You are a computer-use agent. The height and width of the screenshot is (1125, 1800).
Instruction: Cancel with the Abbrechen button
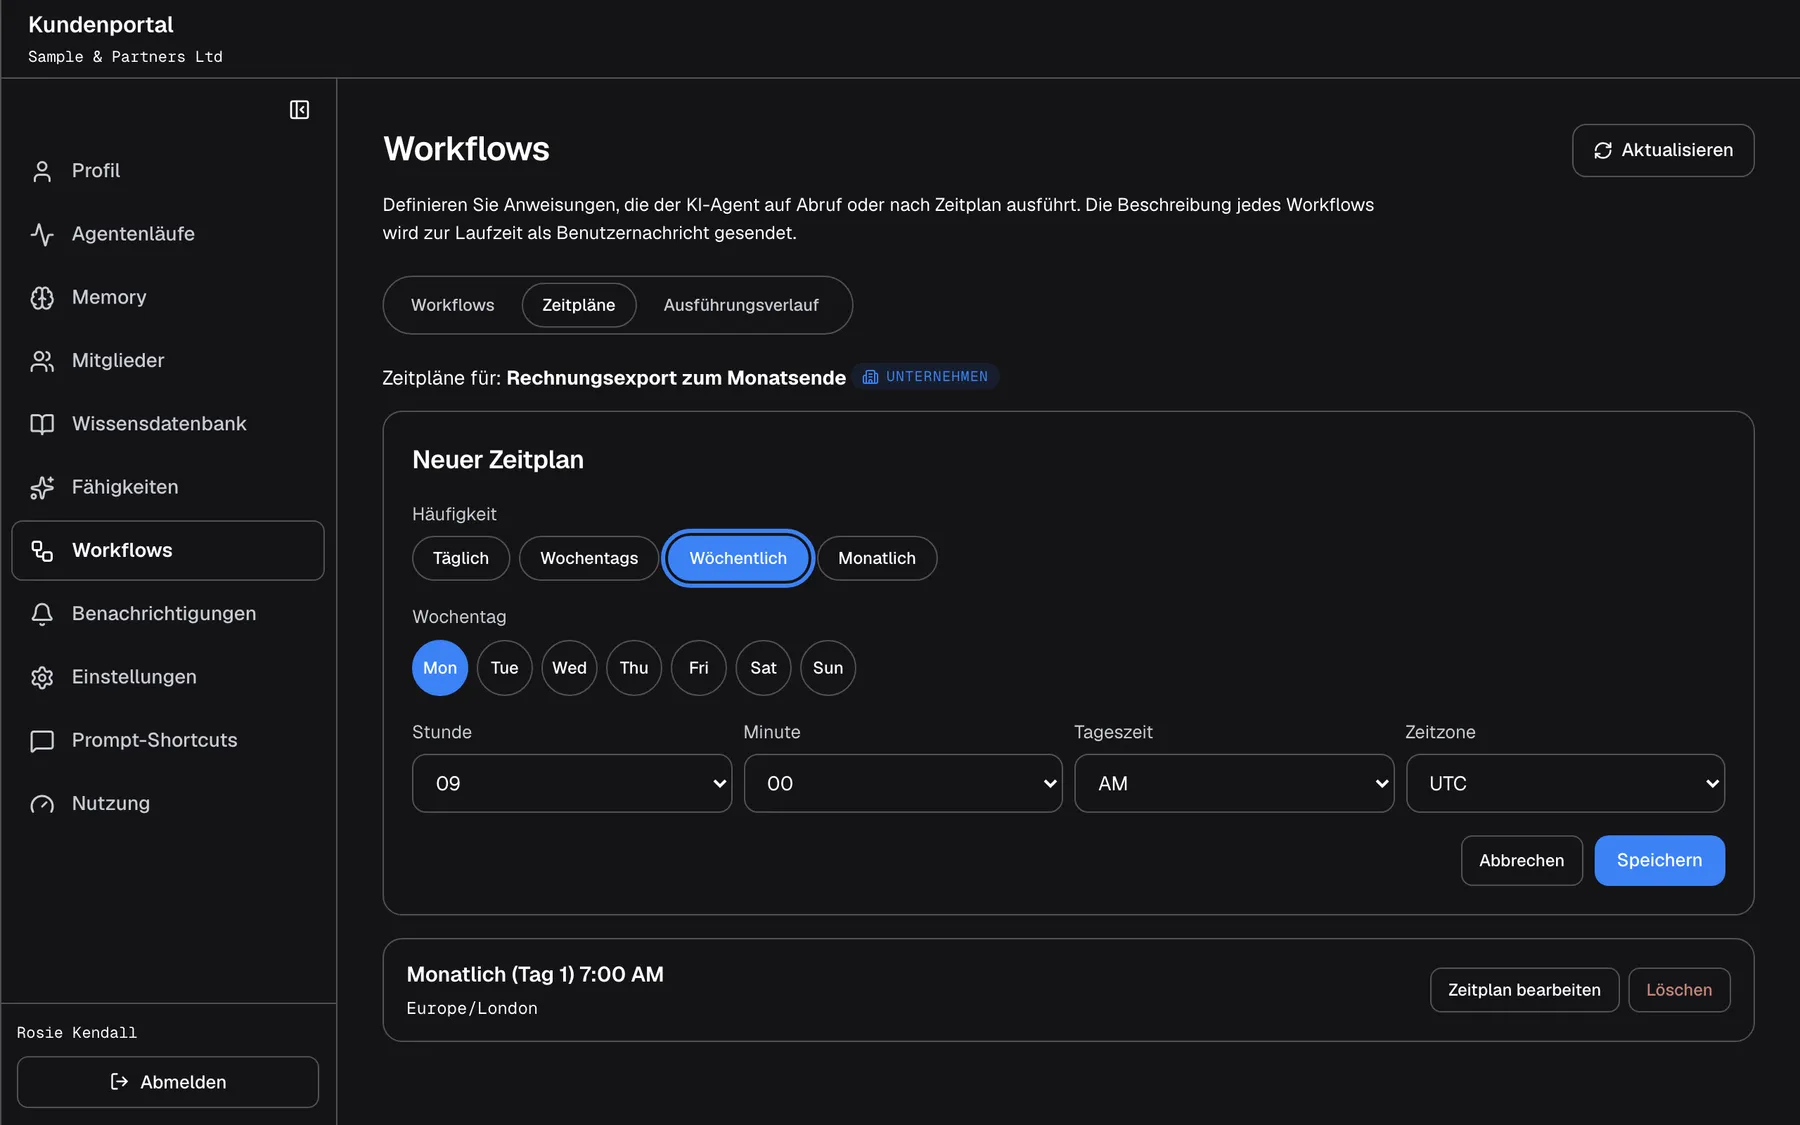point(1522,860)
